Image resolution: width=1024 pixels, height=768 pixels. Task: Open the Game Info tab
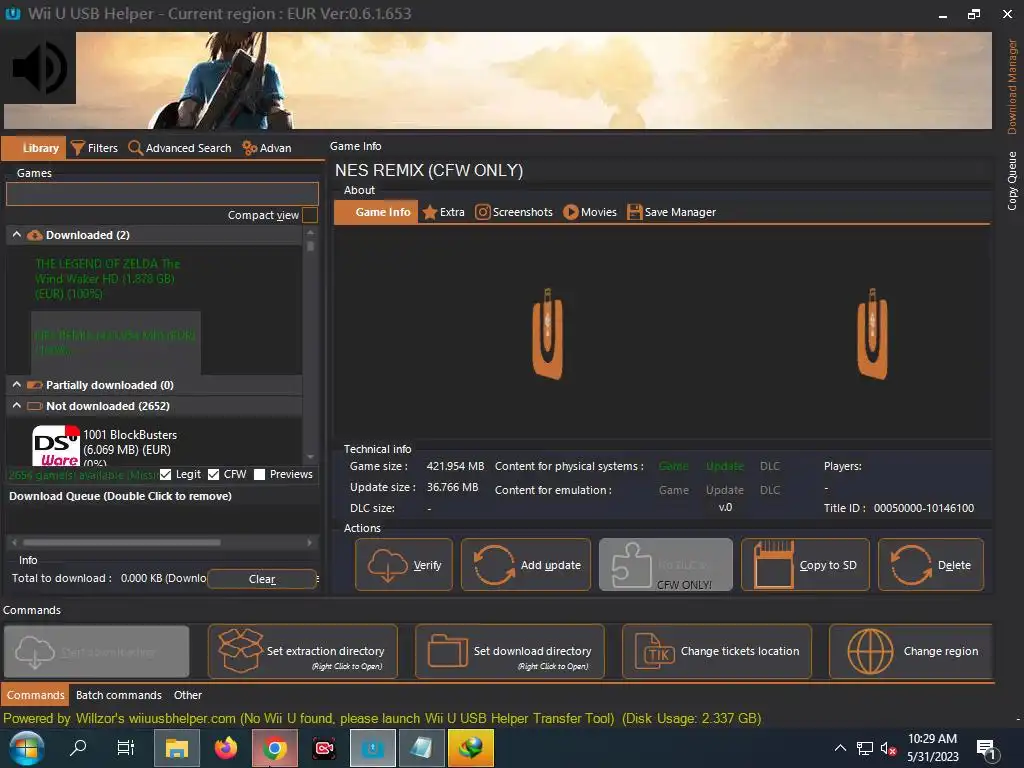coord(376,212)
